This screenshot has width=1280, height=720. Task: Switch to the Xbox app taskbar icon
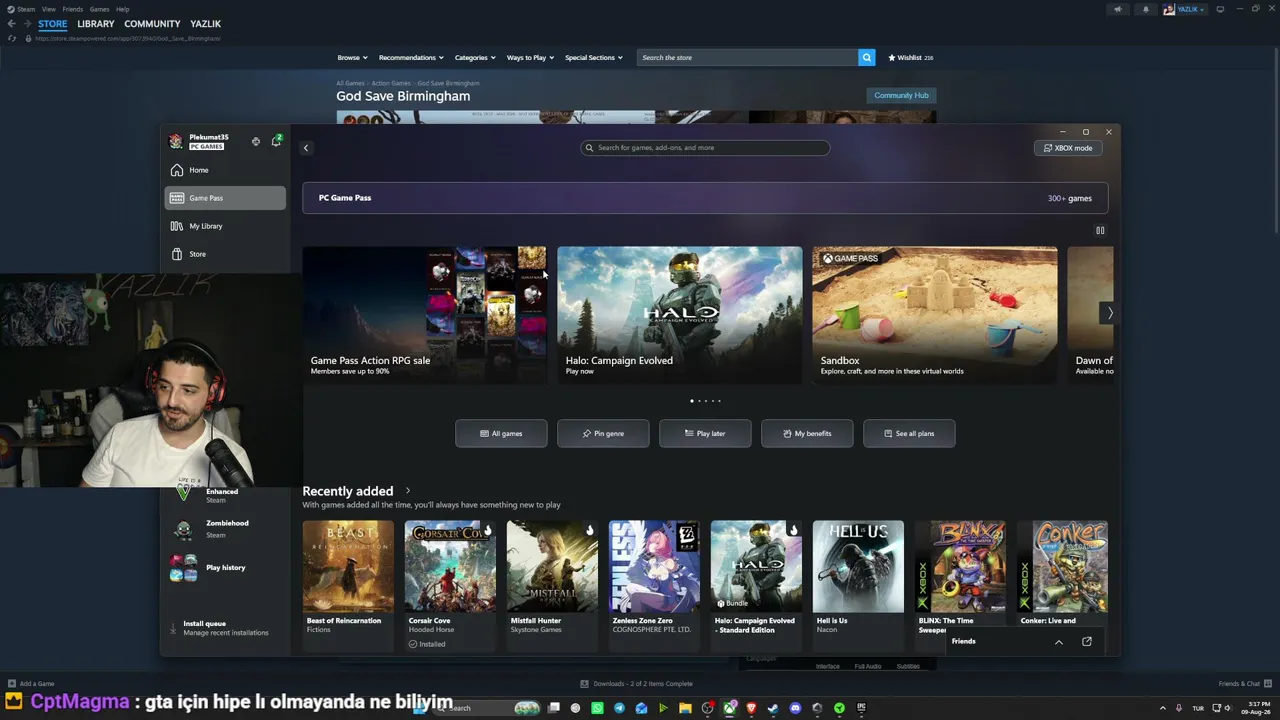pos(729,708)
